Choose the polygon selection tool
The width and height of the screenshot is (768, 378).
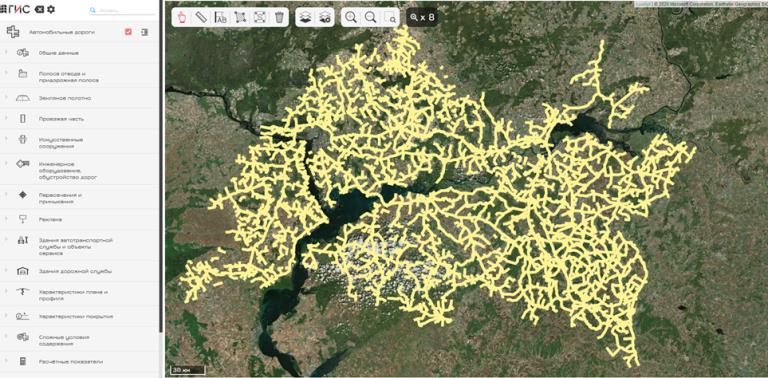[x=240, y=18]
